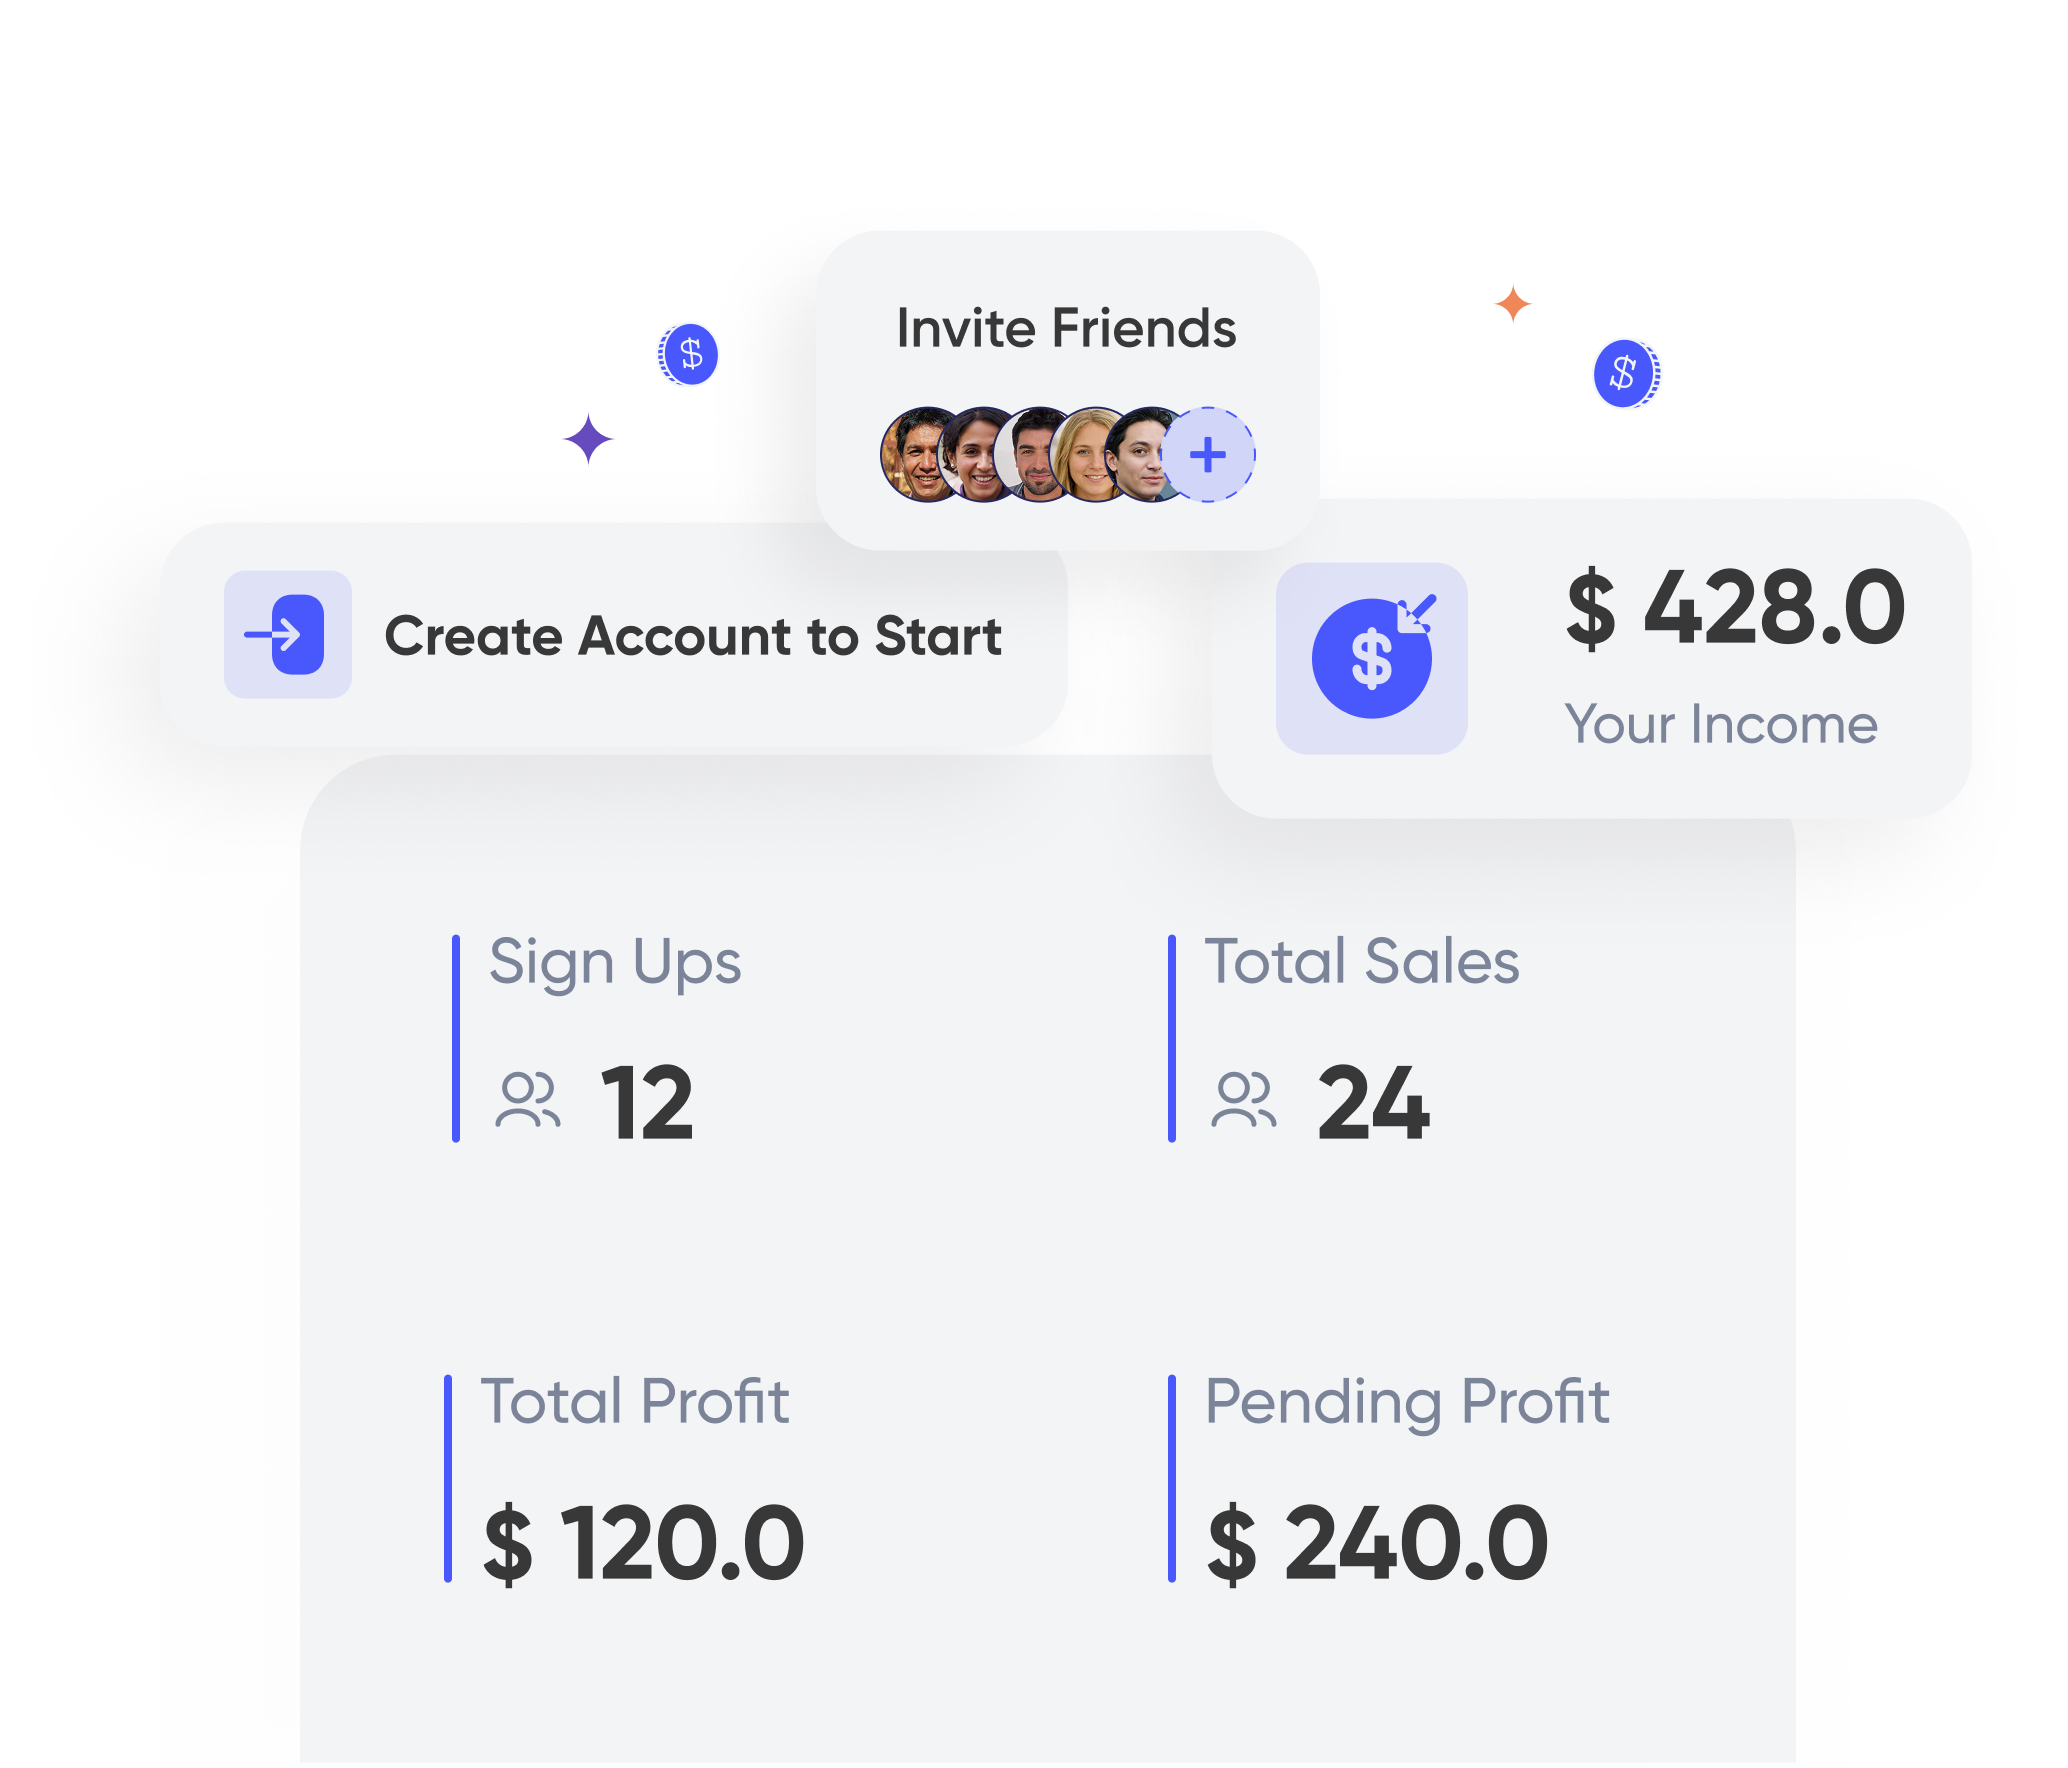This screenshot has height=1768, width=2068.
Task: Click the dollar coin income icon
Action: click(x=1371, y=658)
